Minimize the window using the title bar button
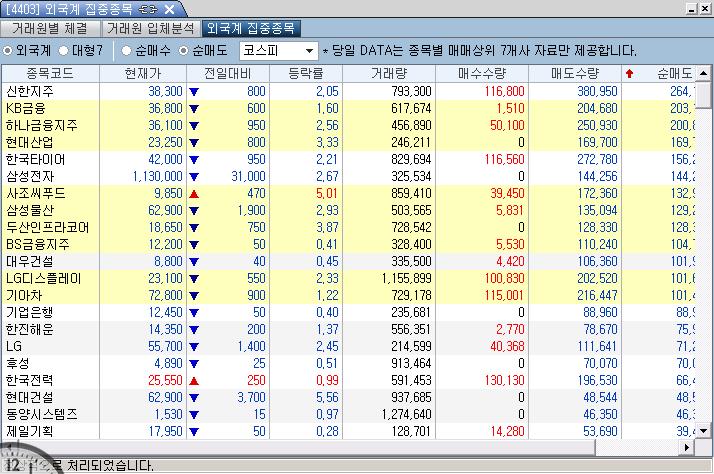Screen dimensions: 714x474 693,8
